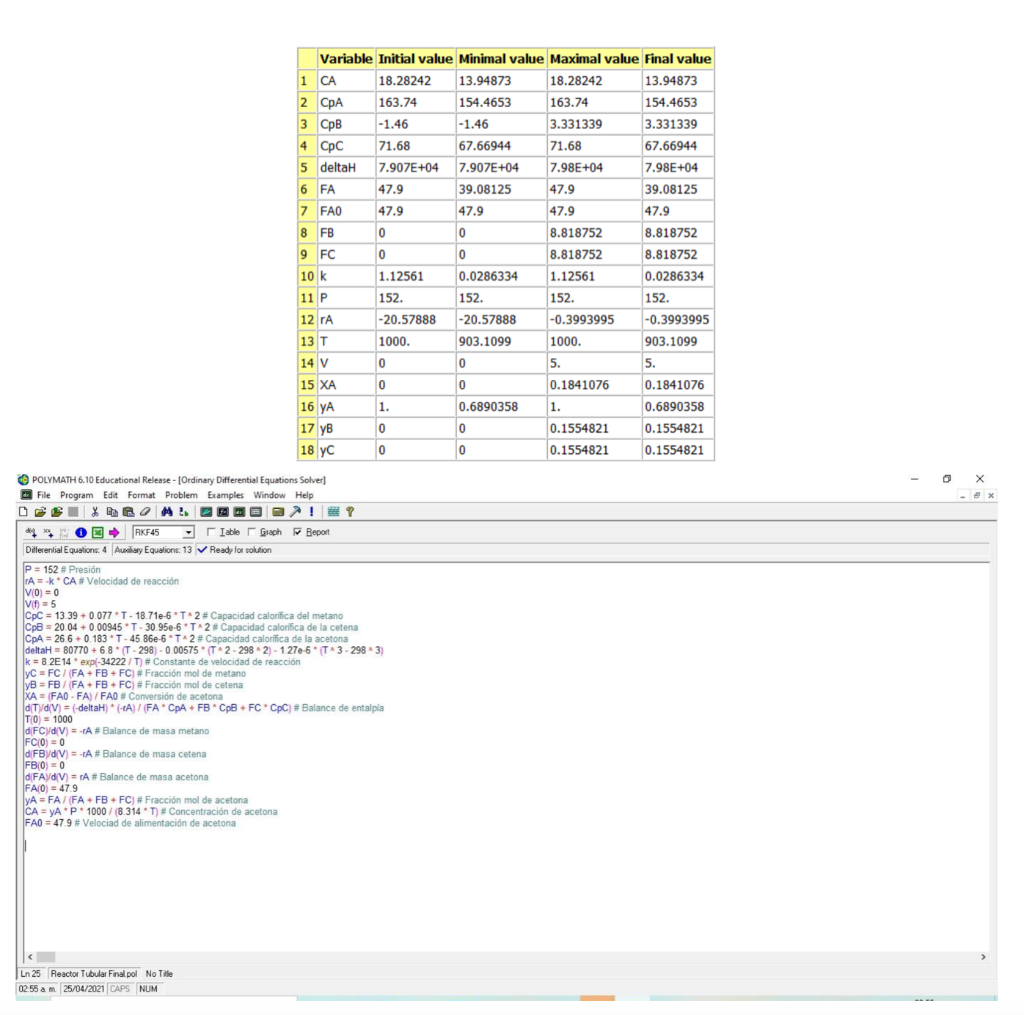Paste using the clipboard icon
The height and width of the screenshot is (1015, 1024).
[x=128, y=511]
